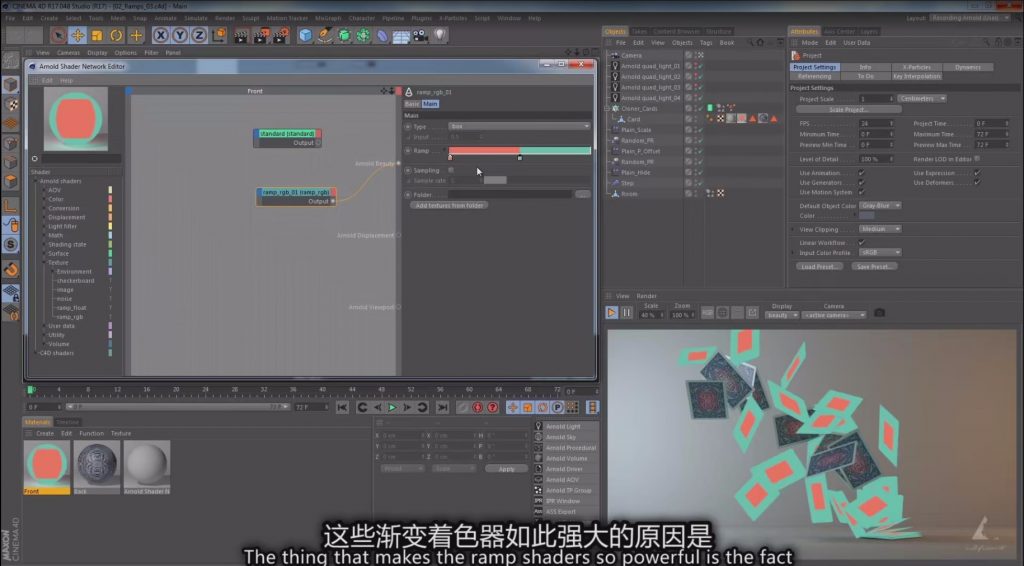Open the spline Pen tool icon
This screenshot has height=566, width=1024.
pos(325,35)
